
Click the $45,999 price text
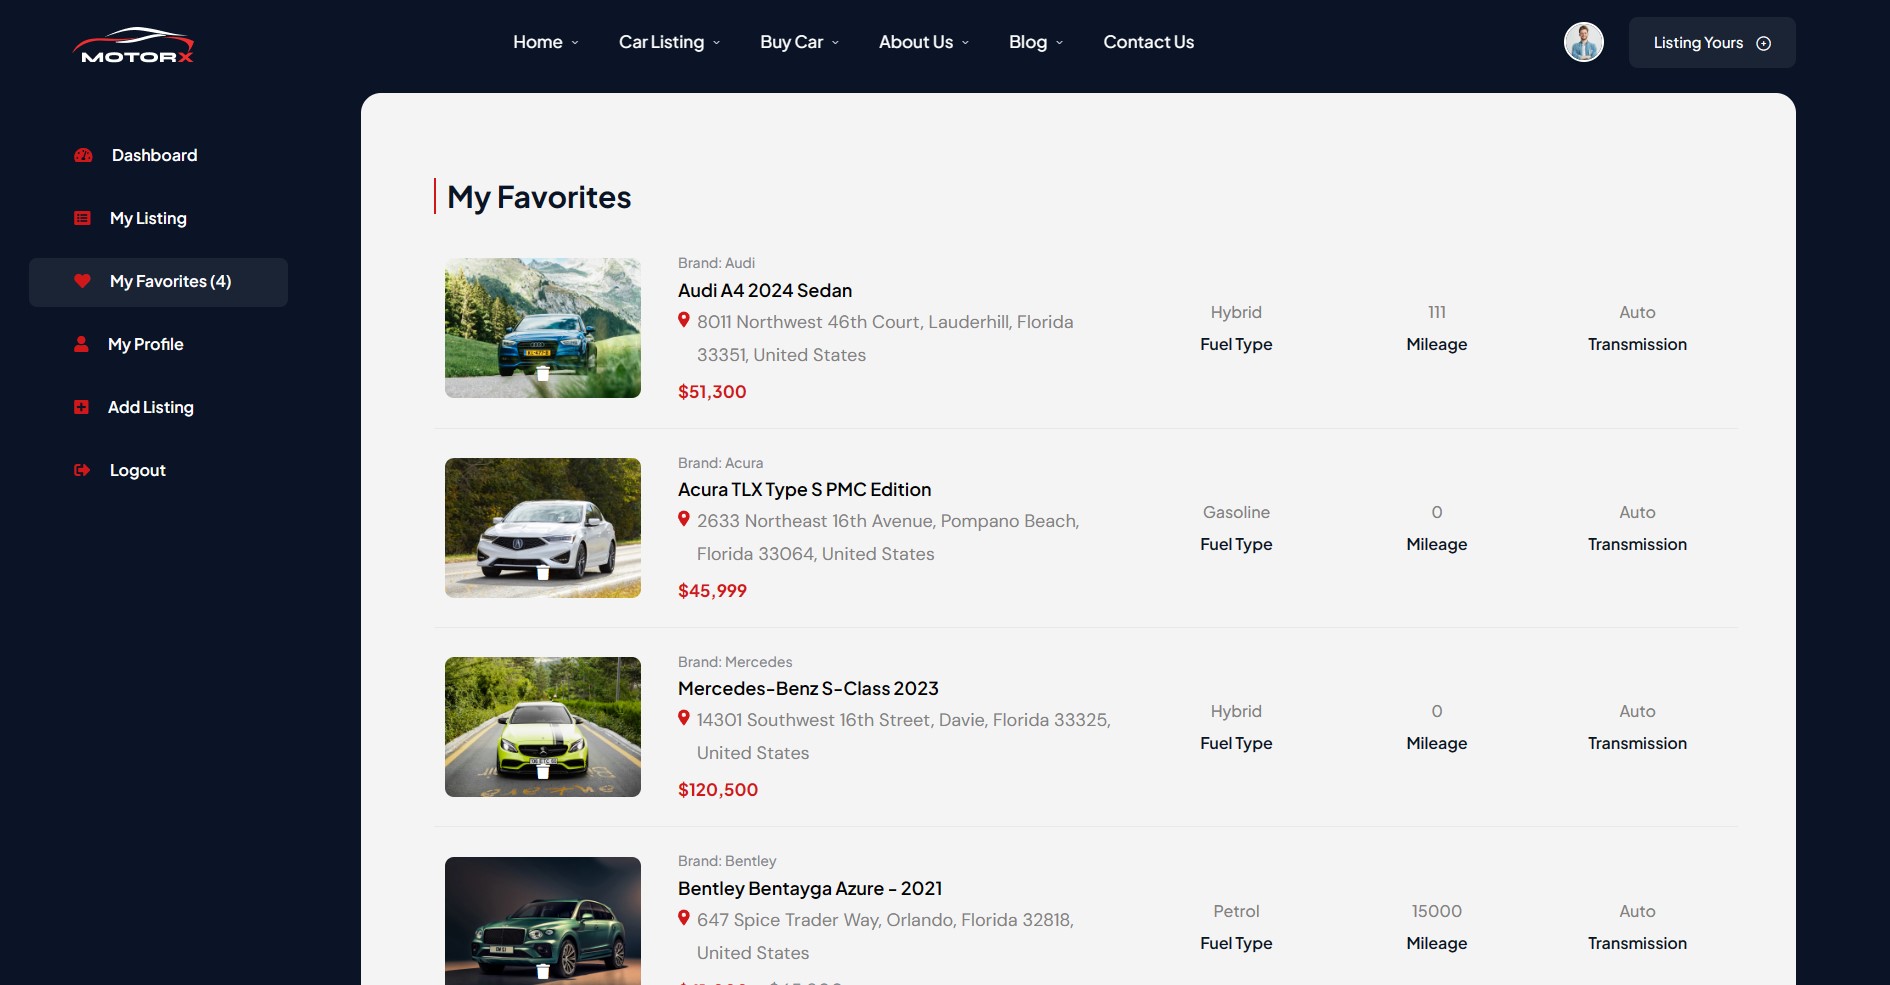click(x=712, y=590)
